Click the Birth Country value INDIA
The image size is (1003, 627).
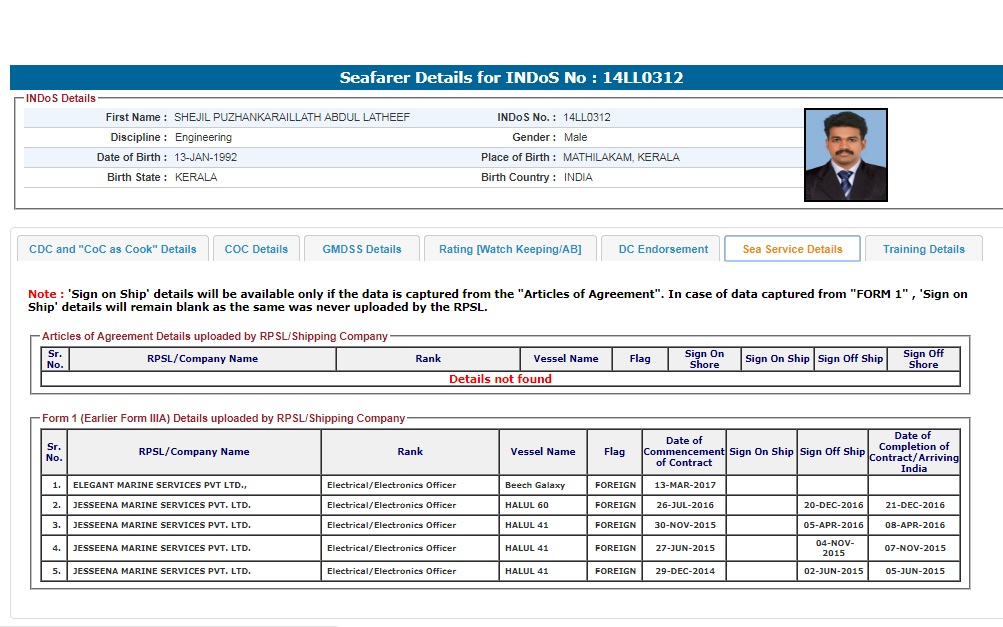[578, 177]
